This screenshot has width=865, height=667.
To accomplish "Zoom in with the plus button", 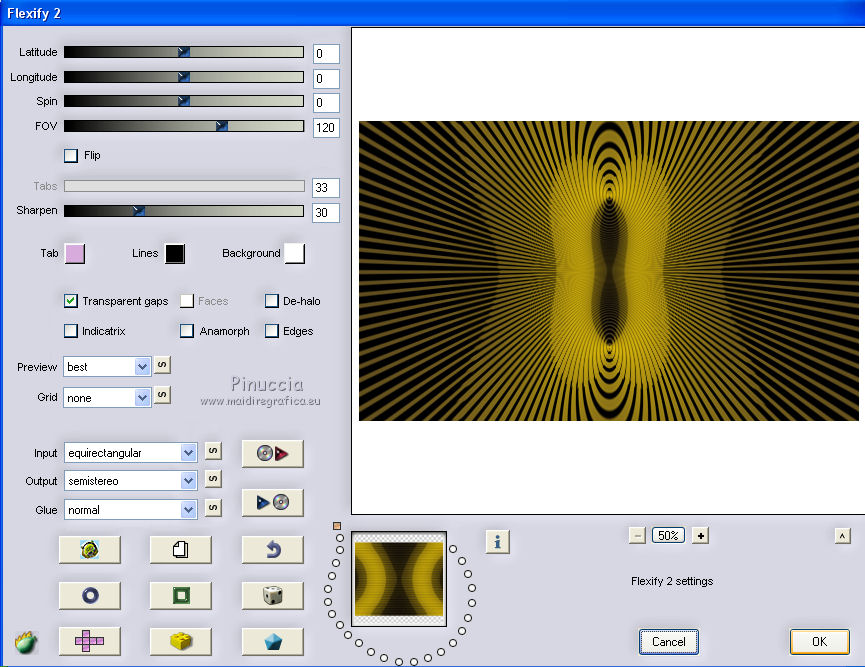I will [x=700, y=536].
